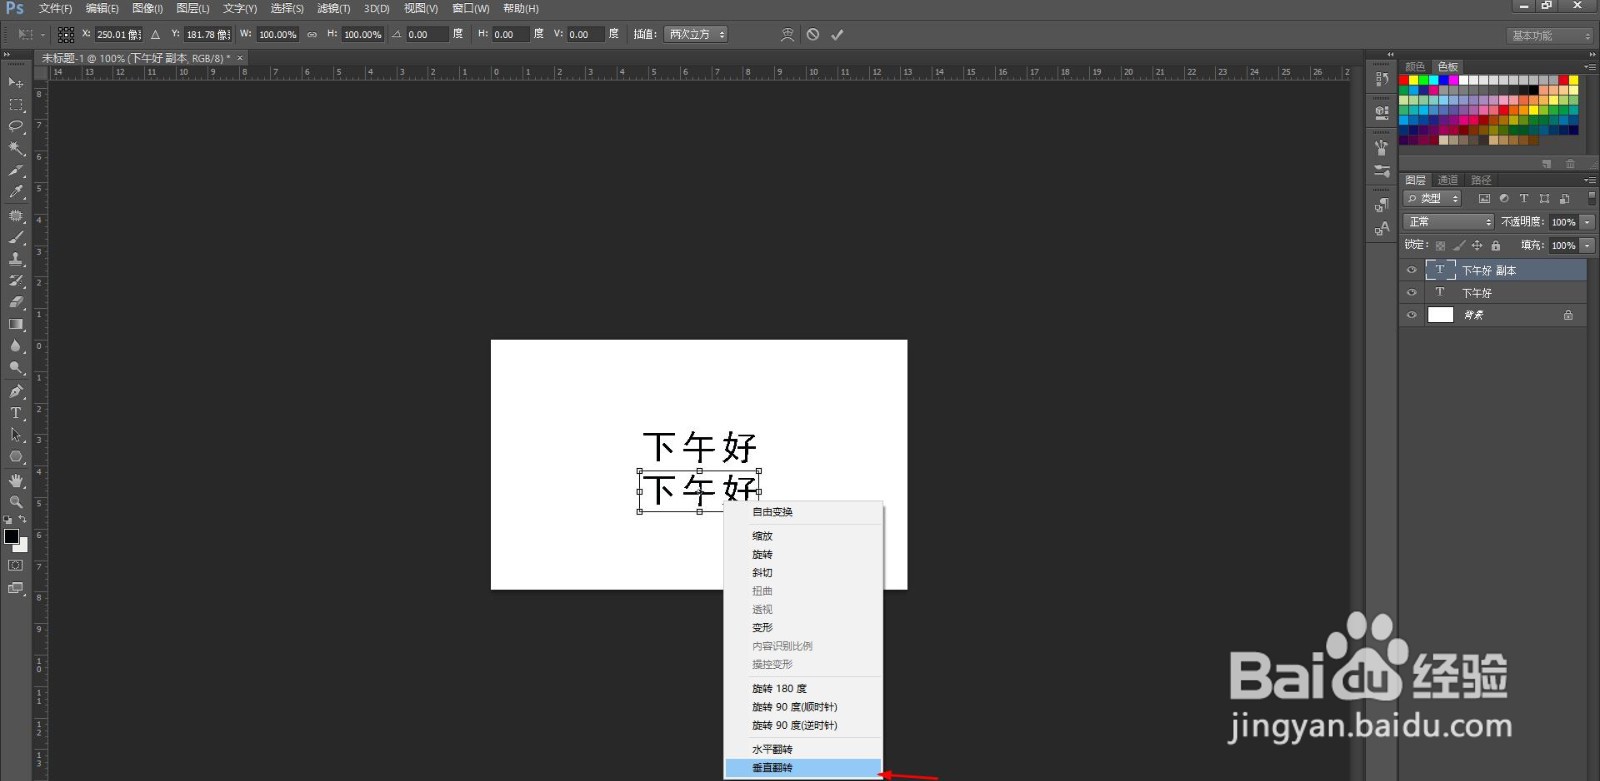Toggle pixel layer filter
Screen dimensions: 1600x781
point(1484,199)
